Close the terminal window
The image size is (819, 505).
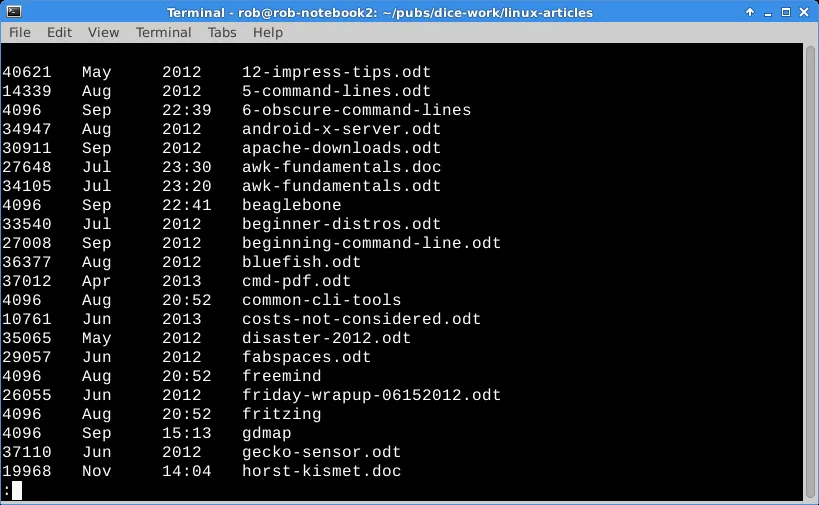[x=804, y=11]
